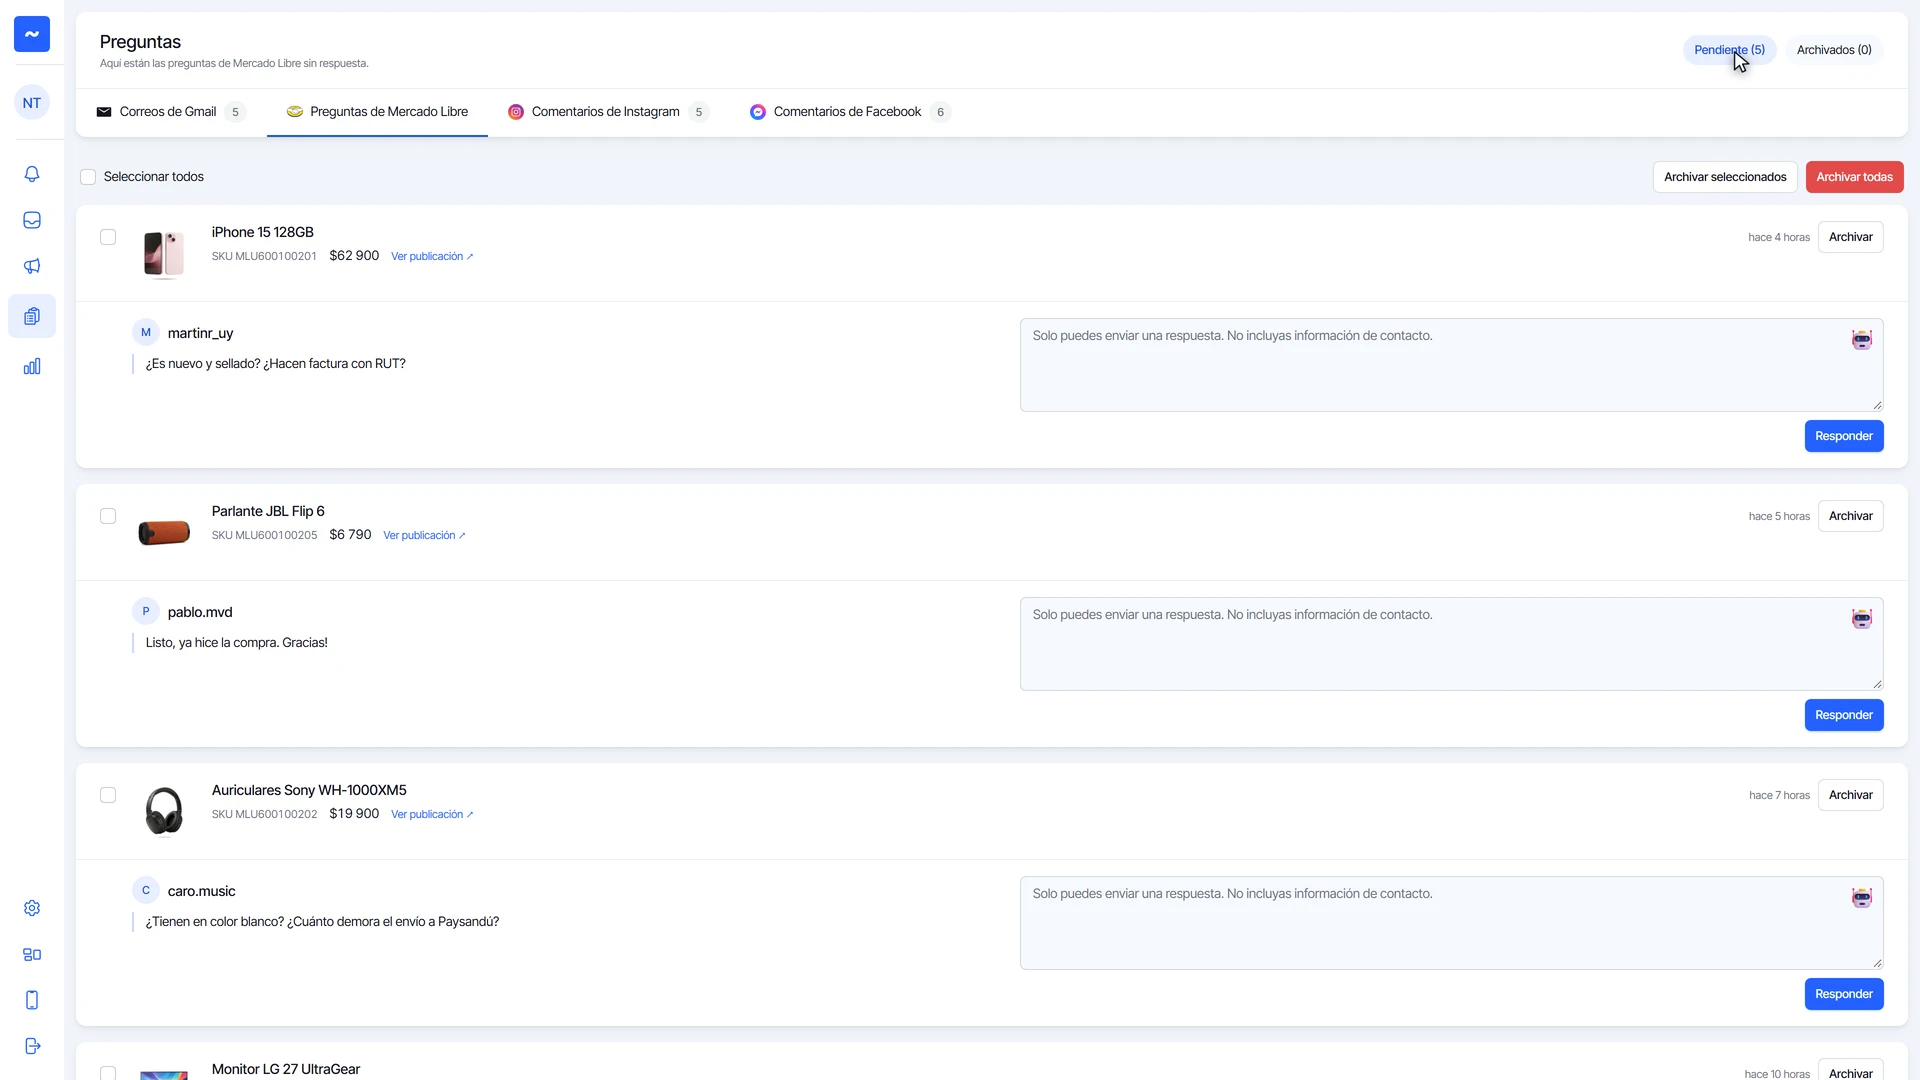
Task: Click the blue app logo icon
Action: [x=32, y=34]
